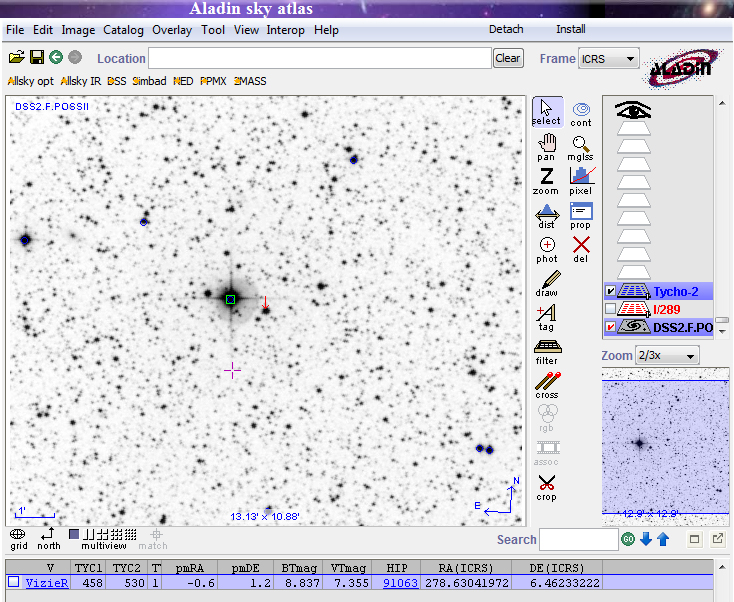Click the detach measurement panel icon
The height and width of the screenshot is (602, 734).
click(x=718, y=539)
